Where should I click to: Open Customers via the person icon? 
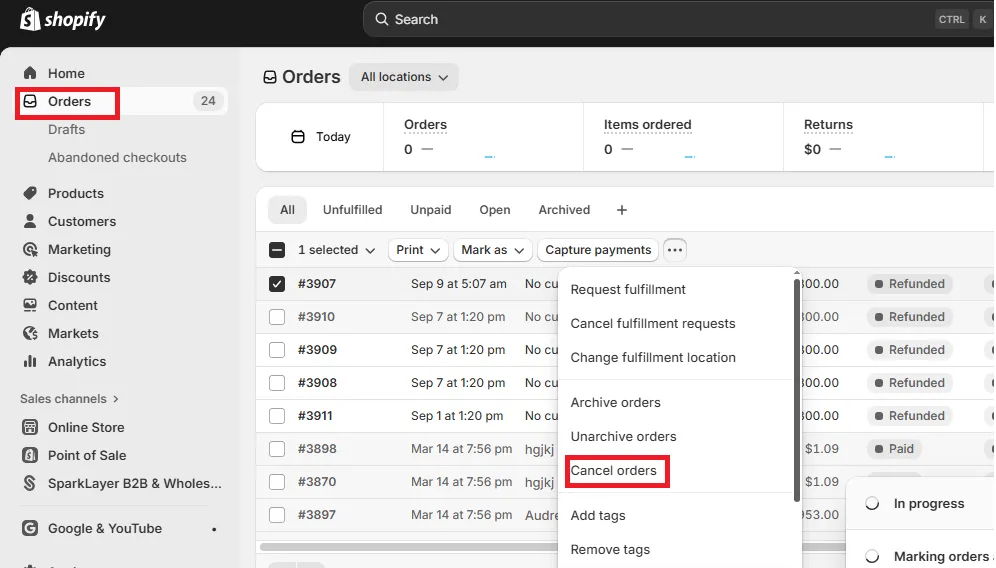tap(30, 221)
